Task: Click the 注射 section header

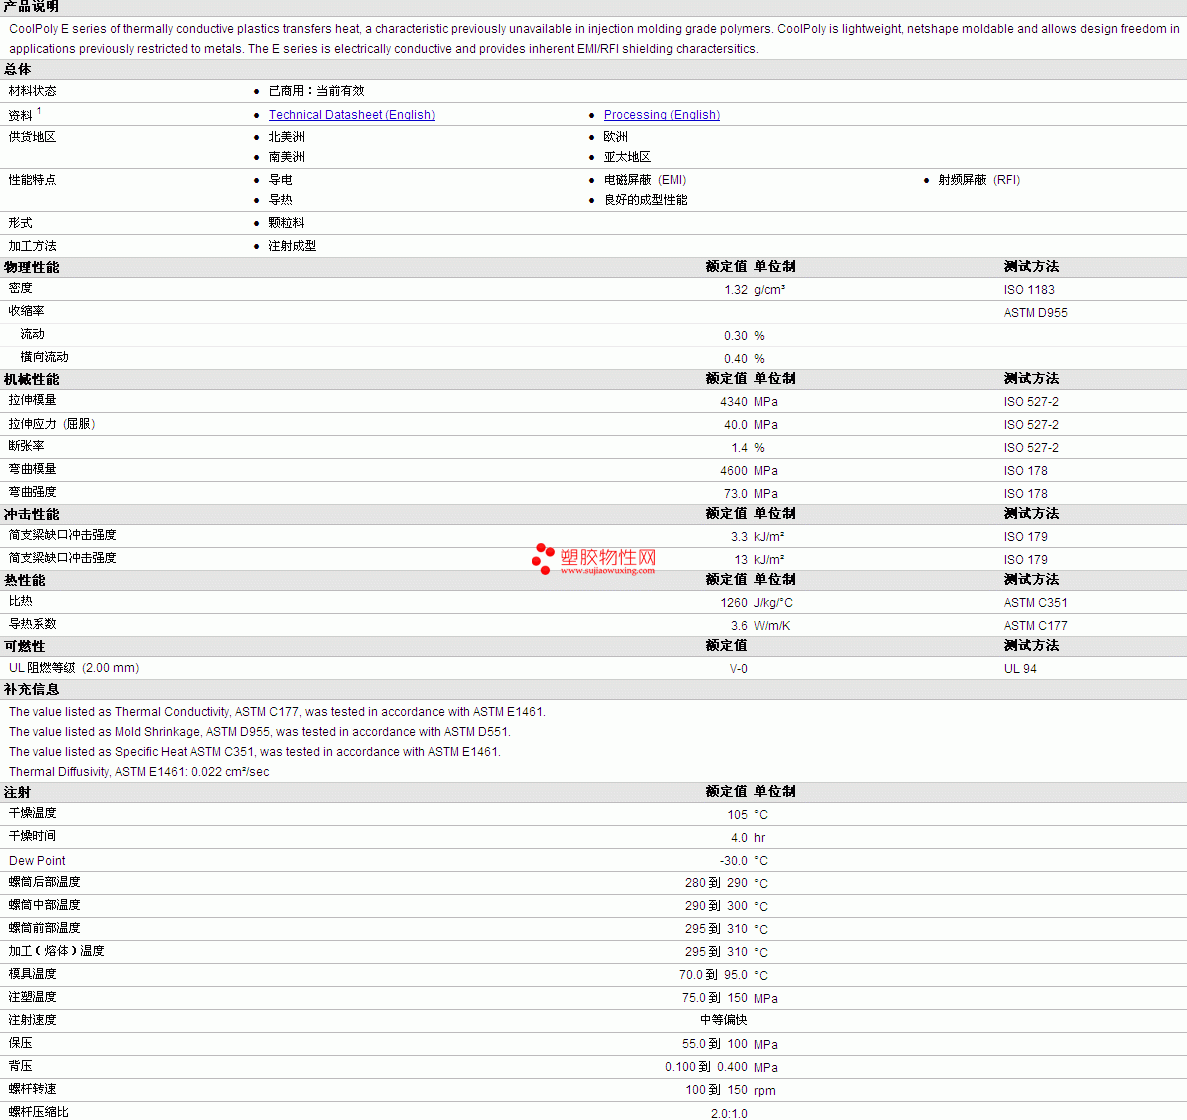Action: [17, 792]
